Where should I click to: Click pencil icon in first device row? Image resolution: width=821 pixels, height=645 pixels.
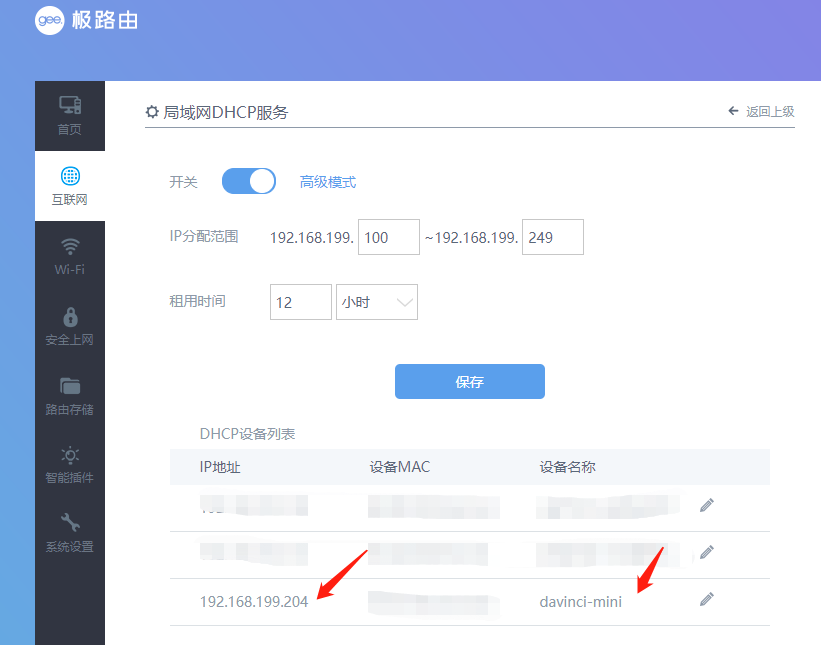coord(706,505)
